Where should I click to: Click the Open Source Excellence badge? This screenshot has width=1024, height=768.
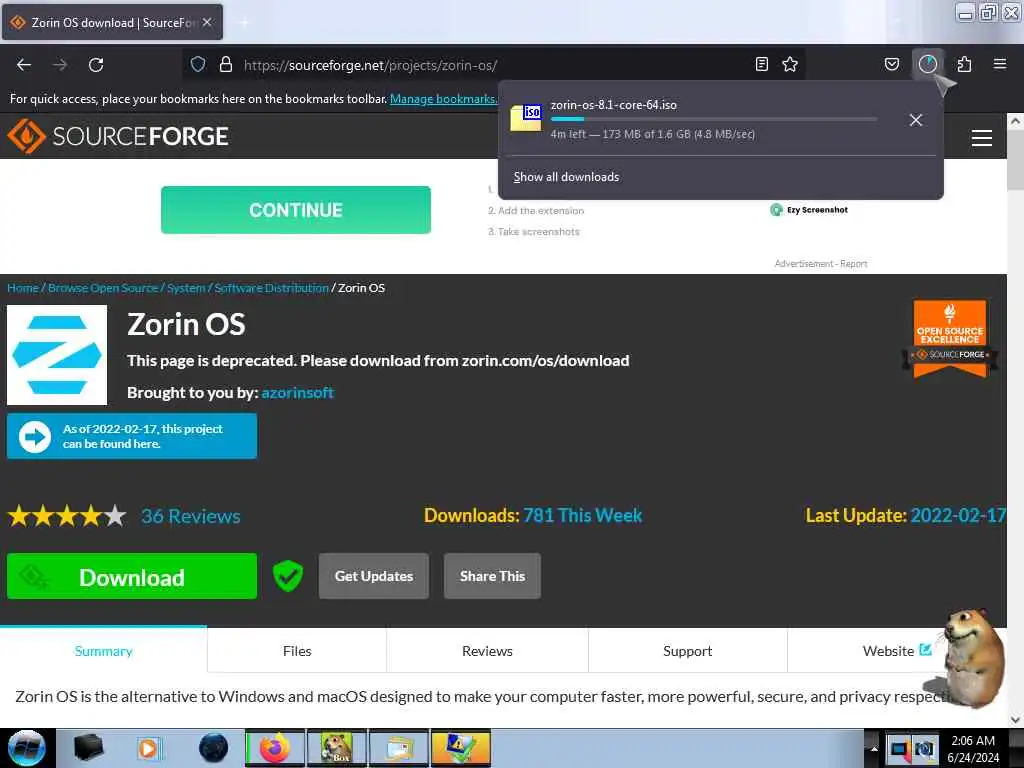(950, 338)
